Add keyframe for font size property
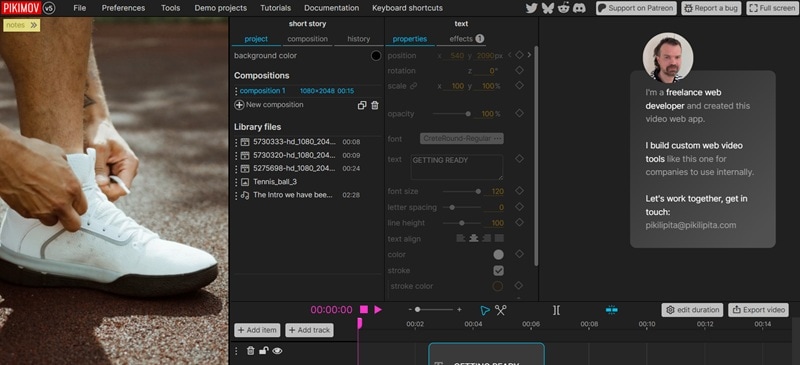 (x=519, y=190)
